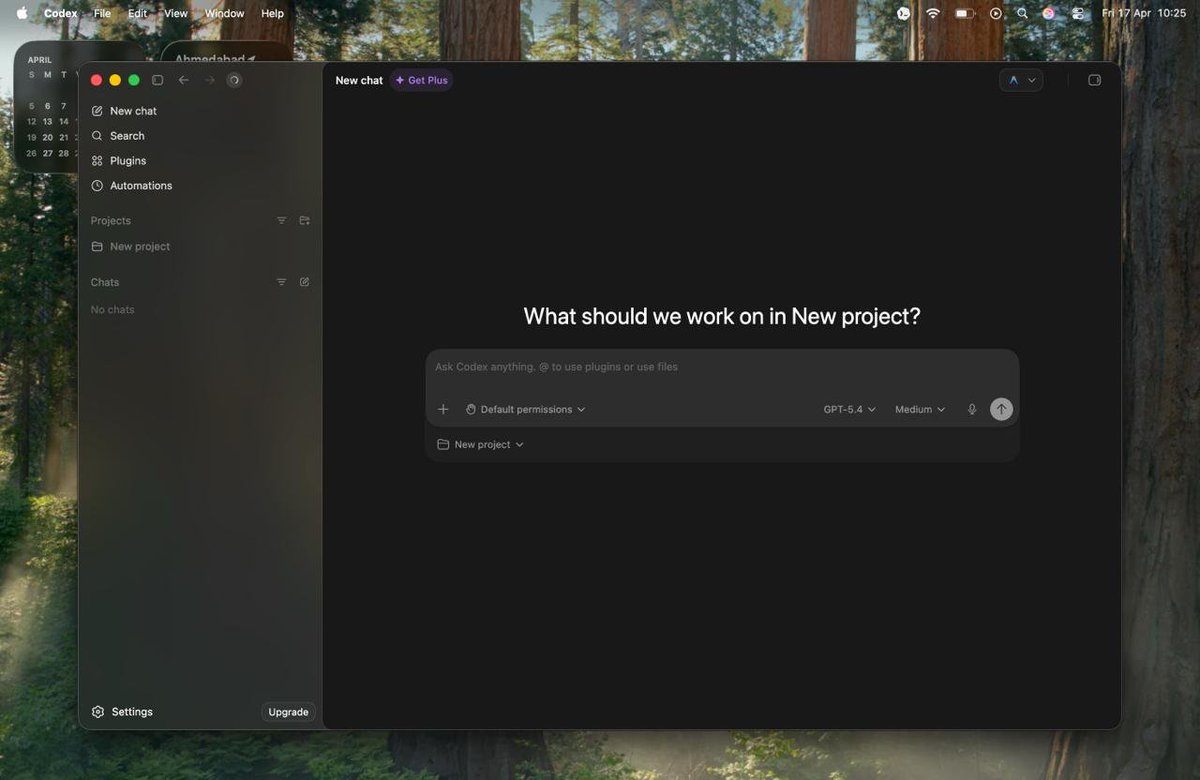Go forward with the right arrow
Screen dimensions: 1200x780
click(209, 80)
